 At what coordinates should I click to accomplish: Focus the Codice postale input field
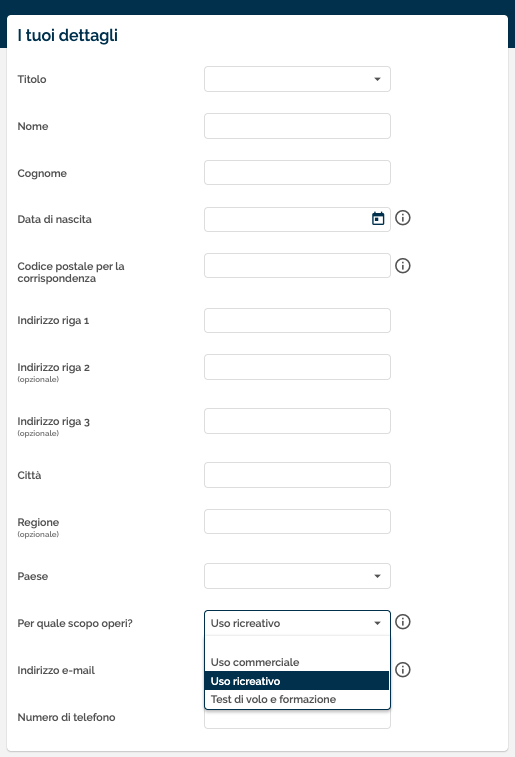[x=297, y=266]
